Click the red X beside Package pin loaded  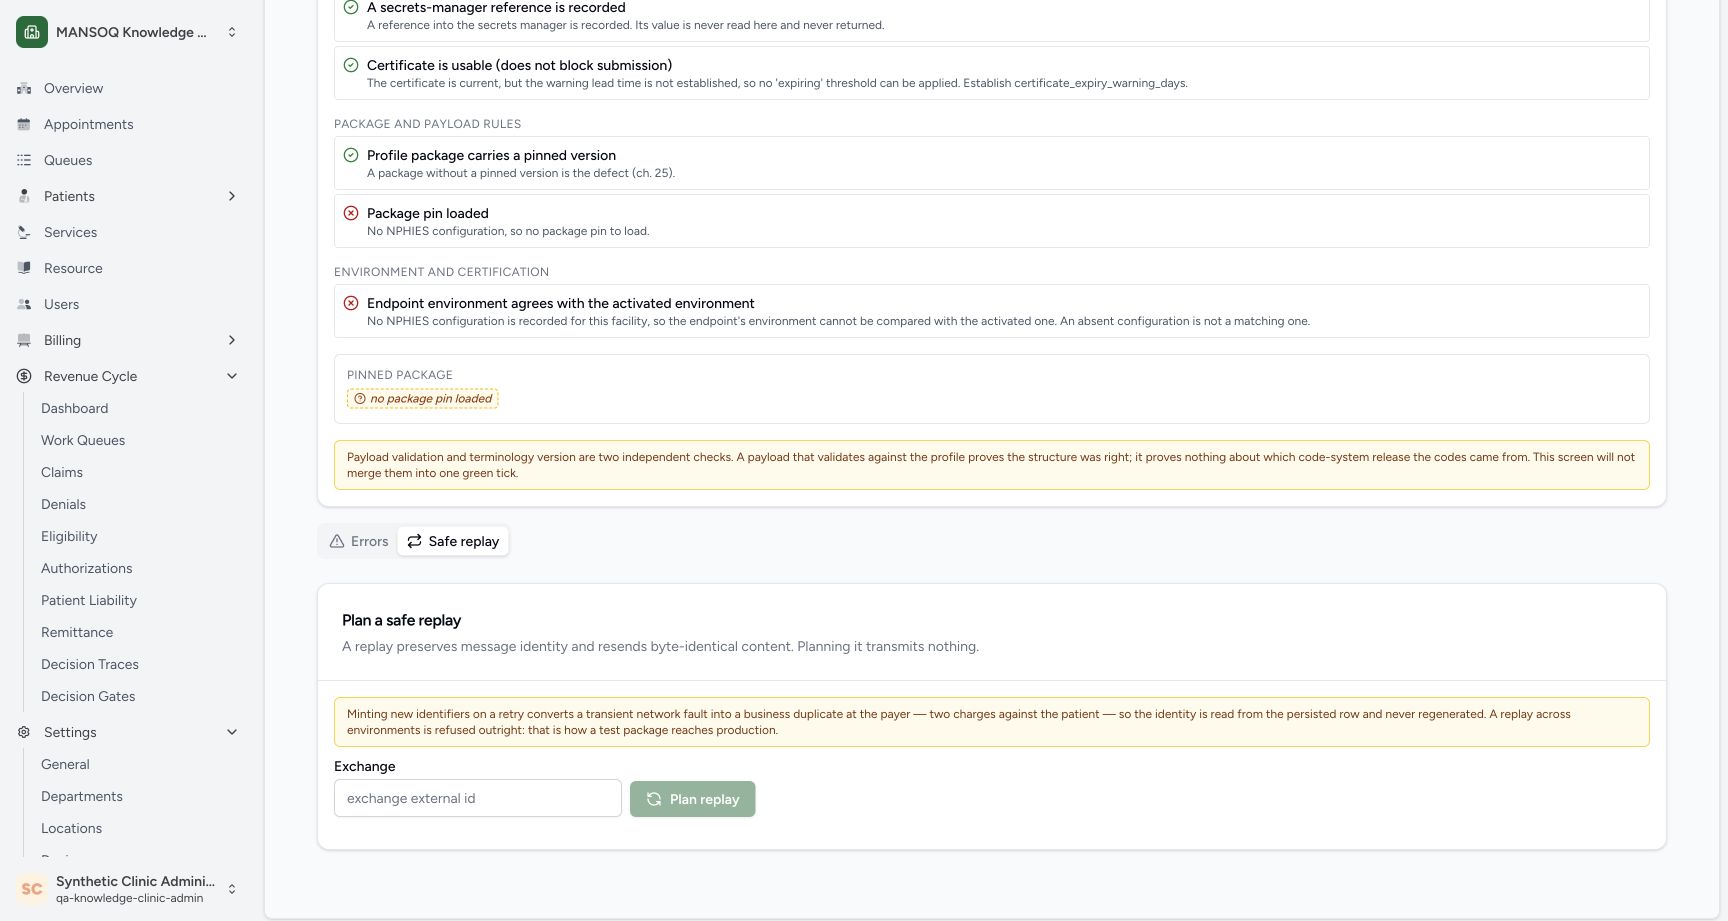[x=351, y=213]
